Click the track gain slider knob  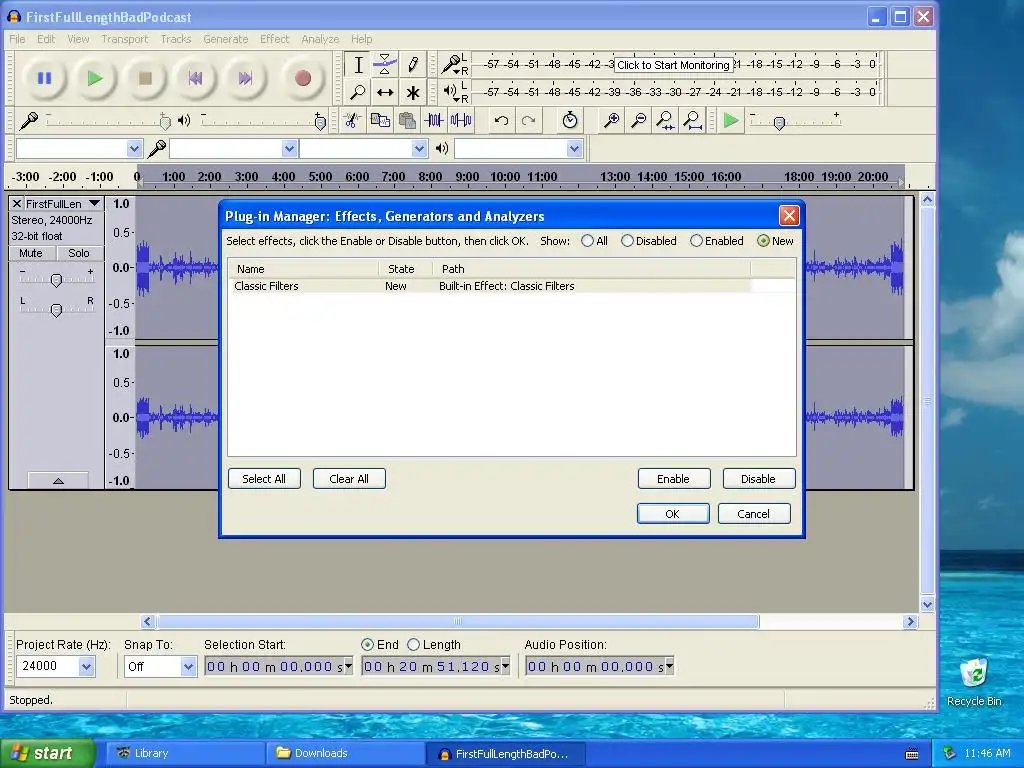[x=56, y=280]
